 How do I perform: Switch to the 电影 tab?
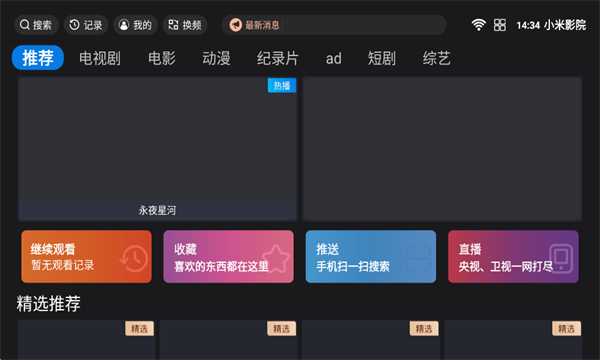(x=161, y=58)
